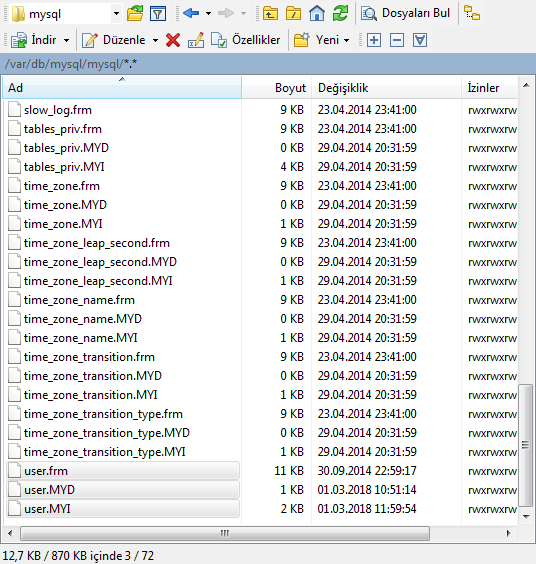Open the İndir dropdown arrow
The width and height of the screenshot is (536, 564).
pyautogui.click(x=67, y=40)
